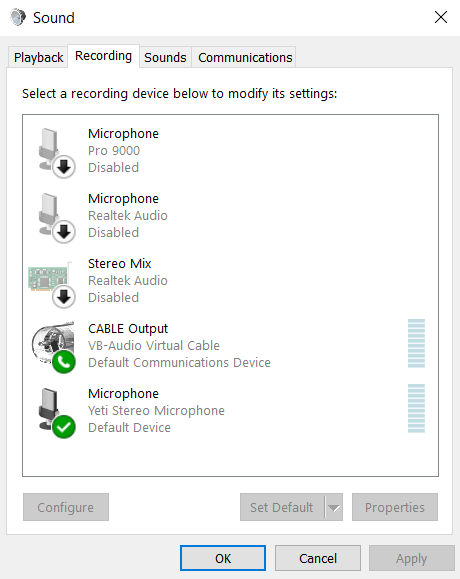Click the green checkmark badge on Yeti microphone

(64, 427)
